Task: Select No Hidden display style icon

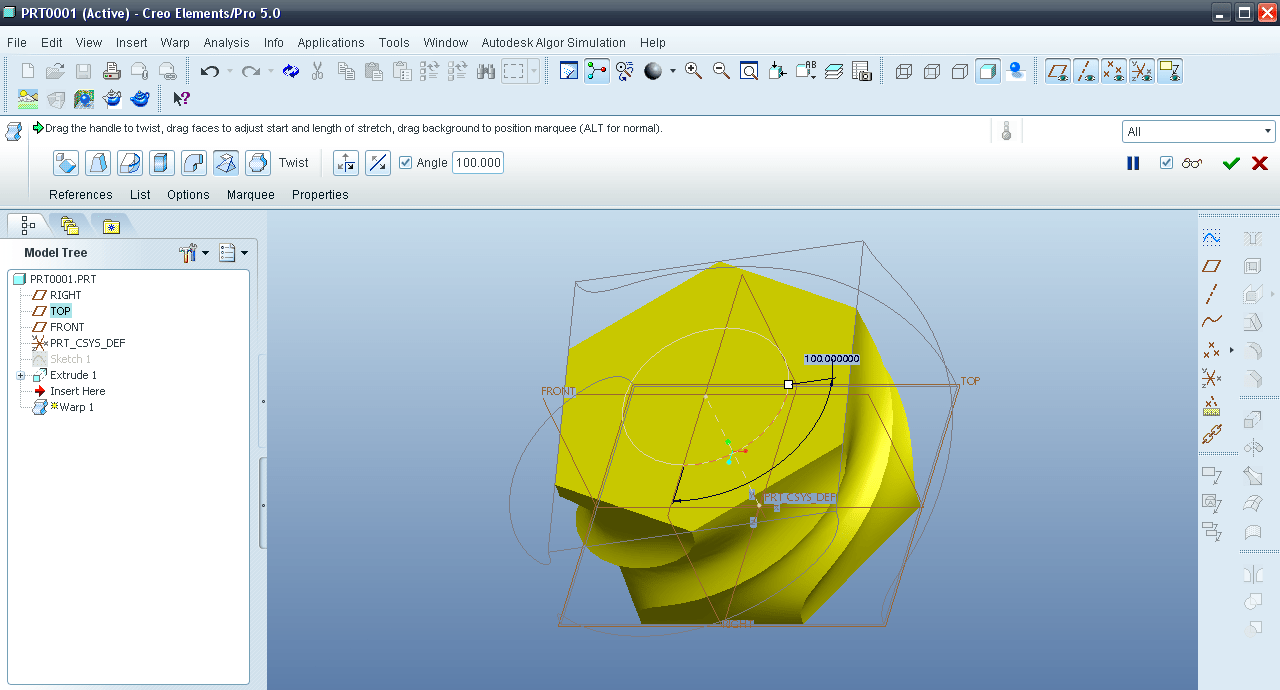Action: click(x=960, y=71)
